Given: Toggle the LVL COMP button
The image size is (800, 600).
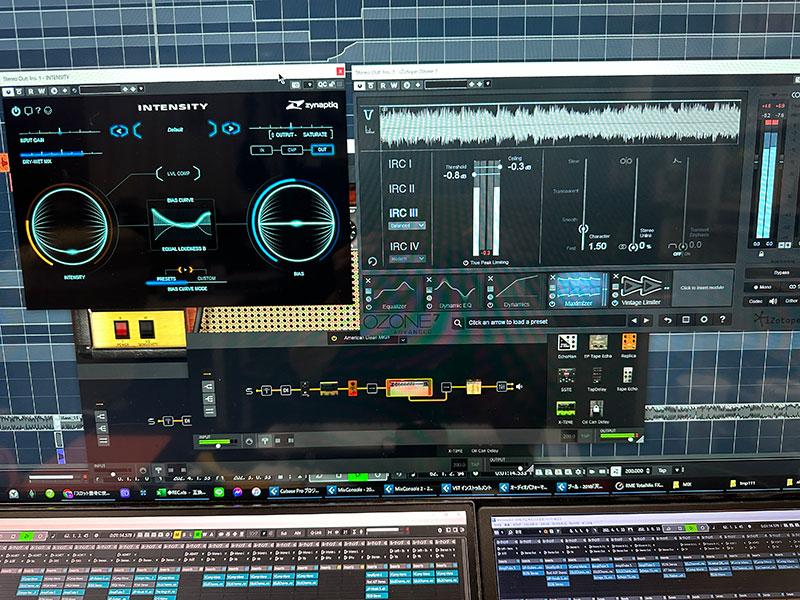Looking at the screenshot, I should click(178, 173).
